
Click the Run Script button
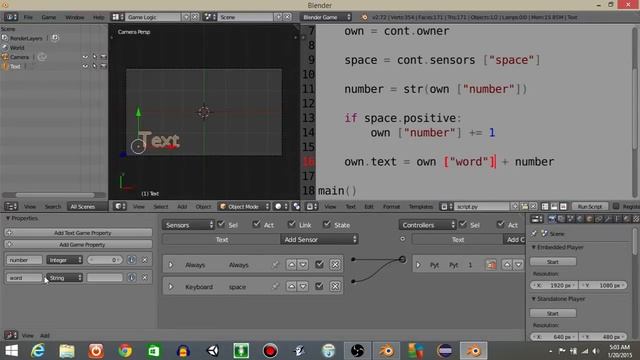coord(590,207)
